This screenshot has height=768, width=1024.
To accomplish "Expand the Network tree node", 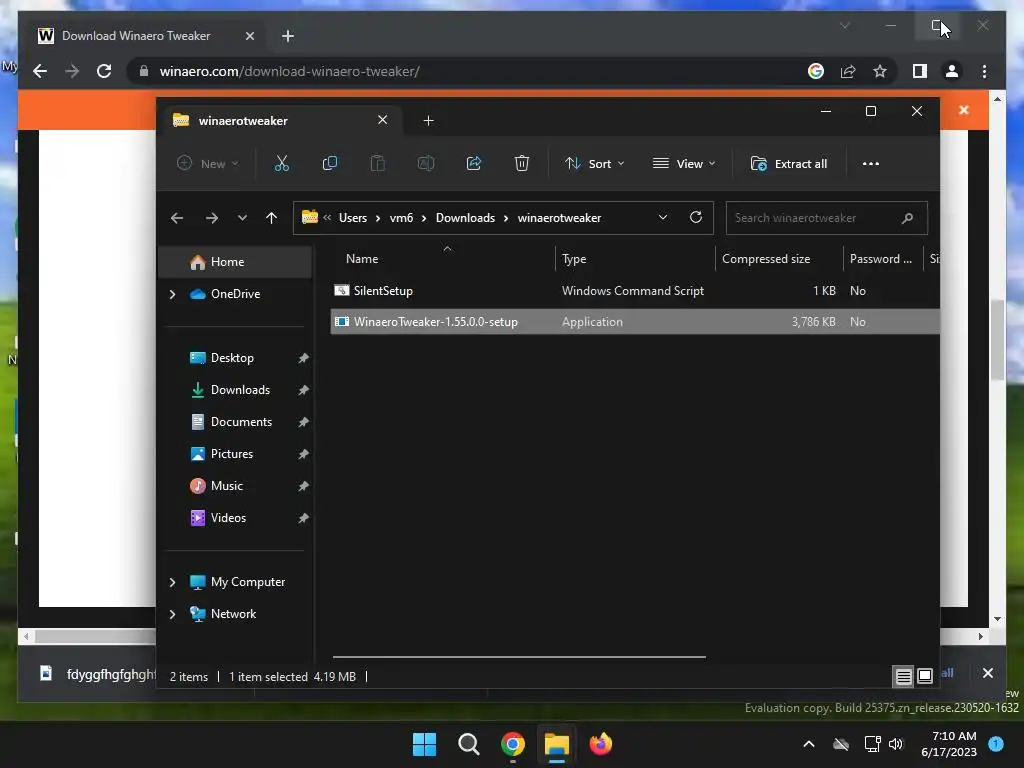I will pyautogui.click(x=172, y=614).
